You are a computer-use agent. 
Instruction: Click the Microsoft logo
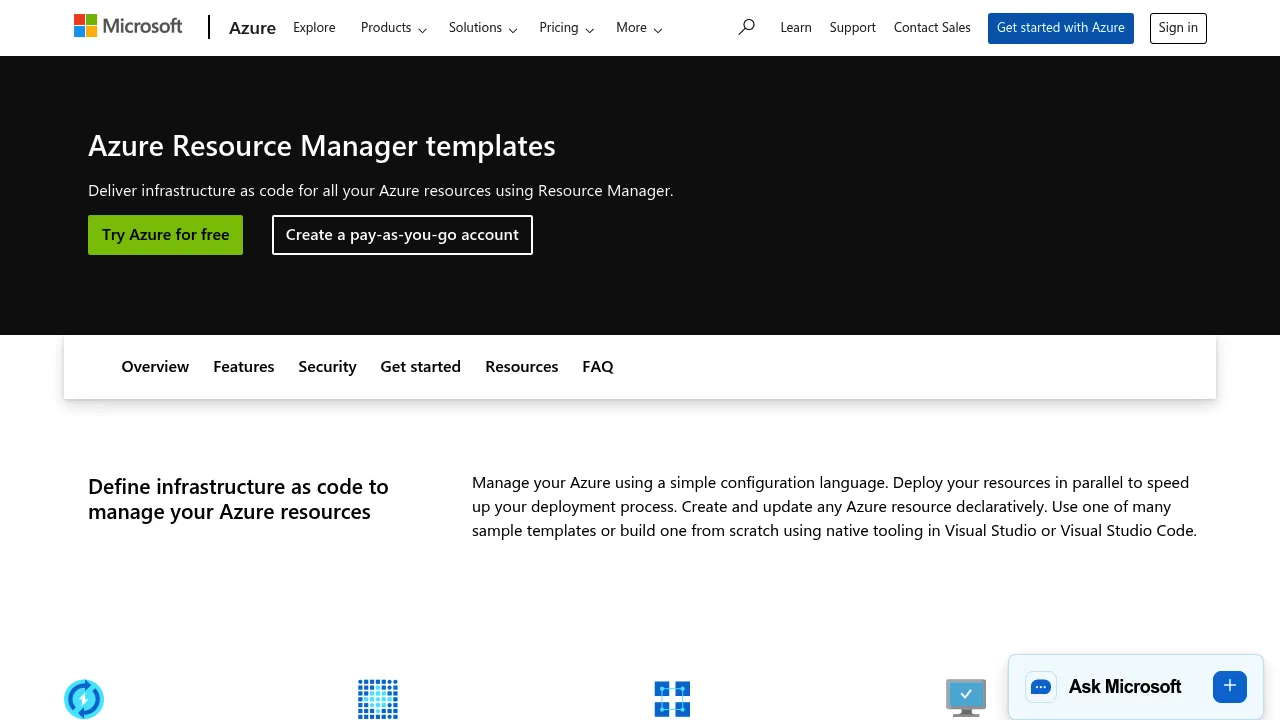(x=128, y=26)
